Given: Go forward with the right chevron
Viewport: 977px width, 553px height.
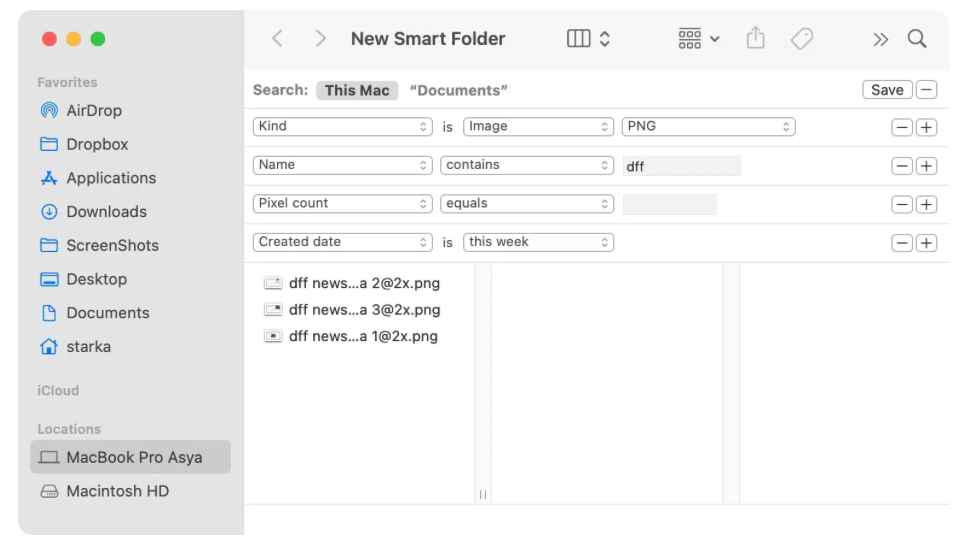Looking at the screenshot, I should 320,39.
